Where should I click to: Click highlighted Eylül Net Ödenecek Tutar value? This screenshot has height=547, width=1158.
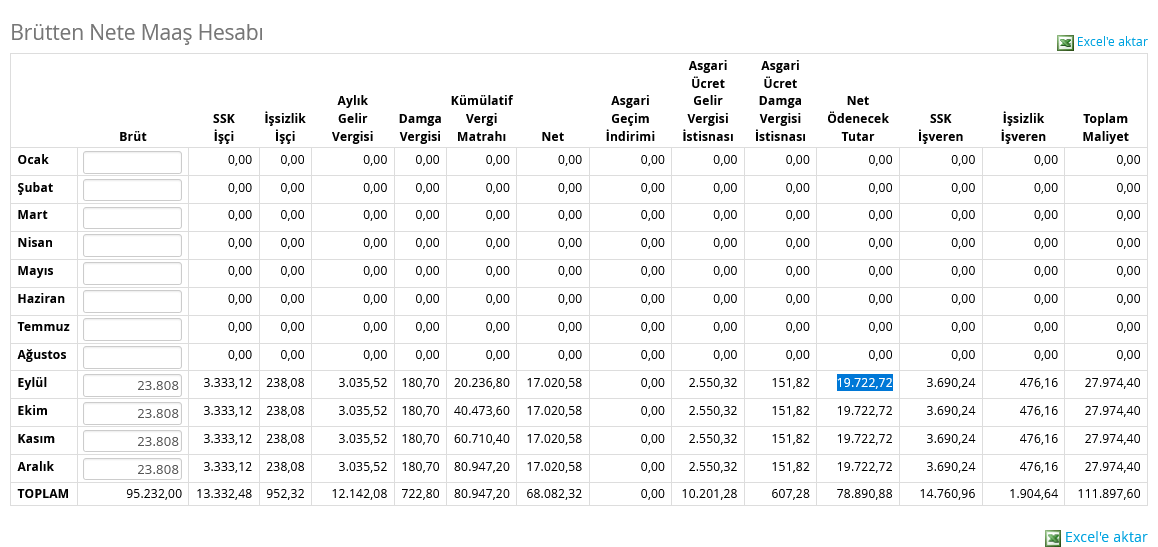point(864,383)
